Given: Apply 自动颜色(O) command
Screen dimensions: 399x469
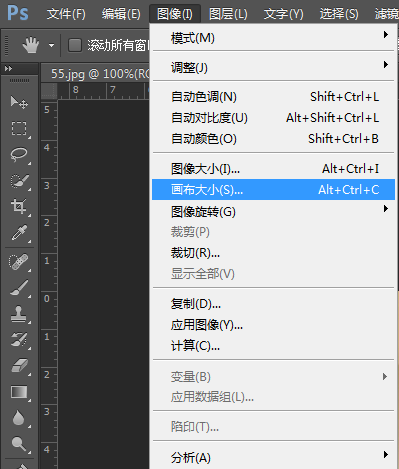Looking at the screenshot, I should [x=273, y=139].
